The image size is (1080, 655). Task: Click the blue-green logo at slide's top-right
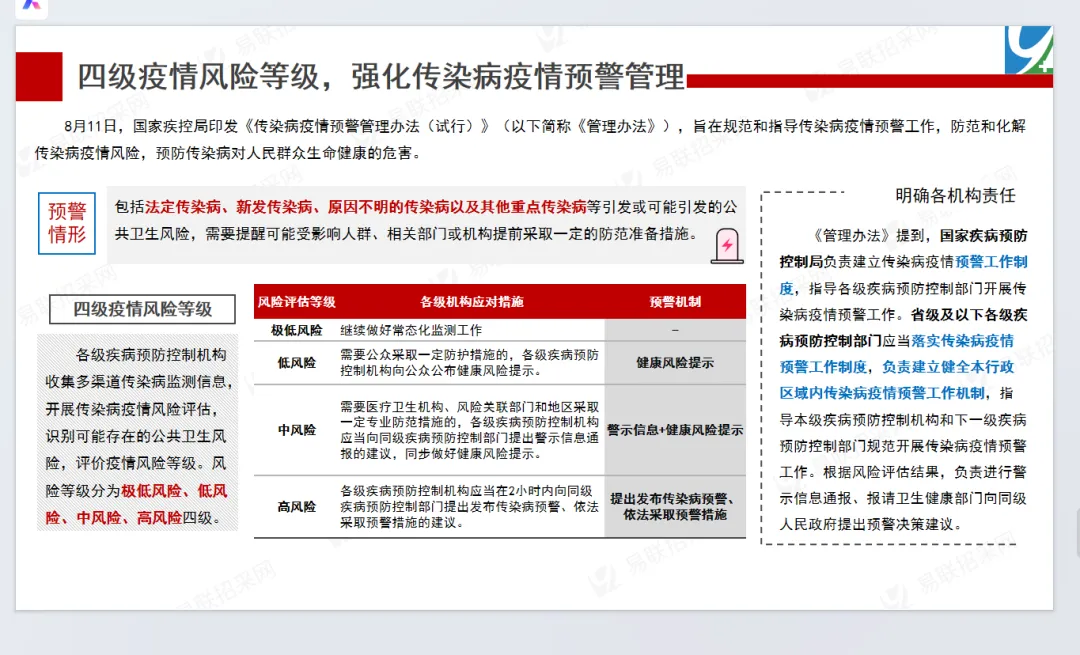click(x=1028, y=50)
